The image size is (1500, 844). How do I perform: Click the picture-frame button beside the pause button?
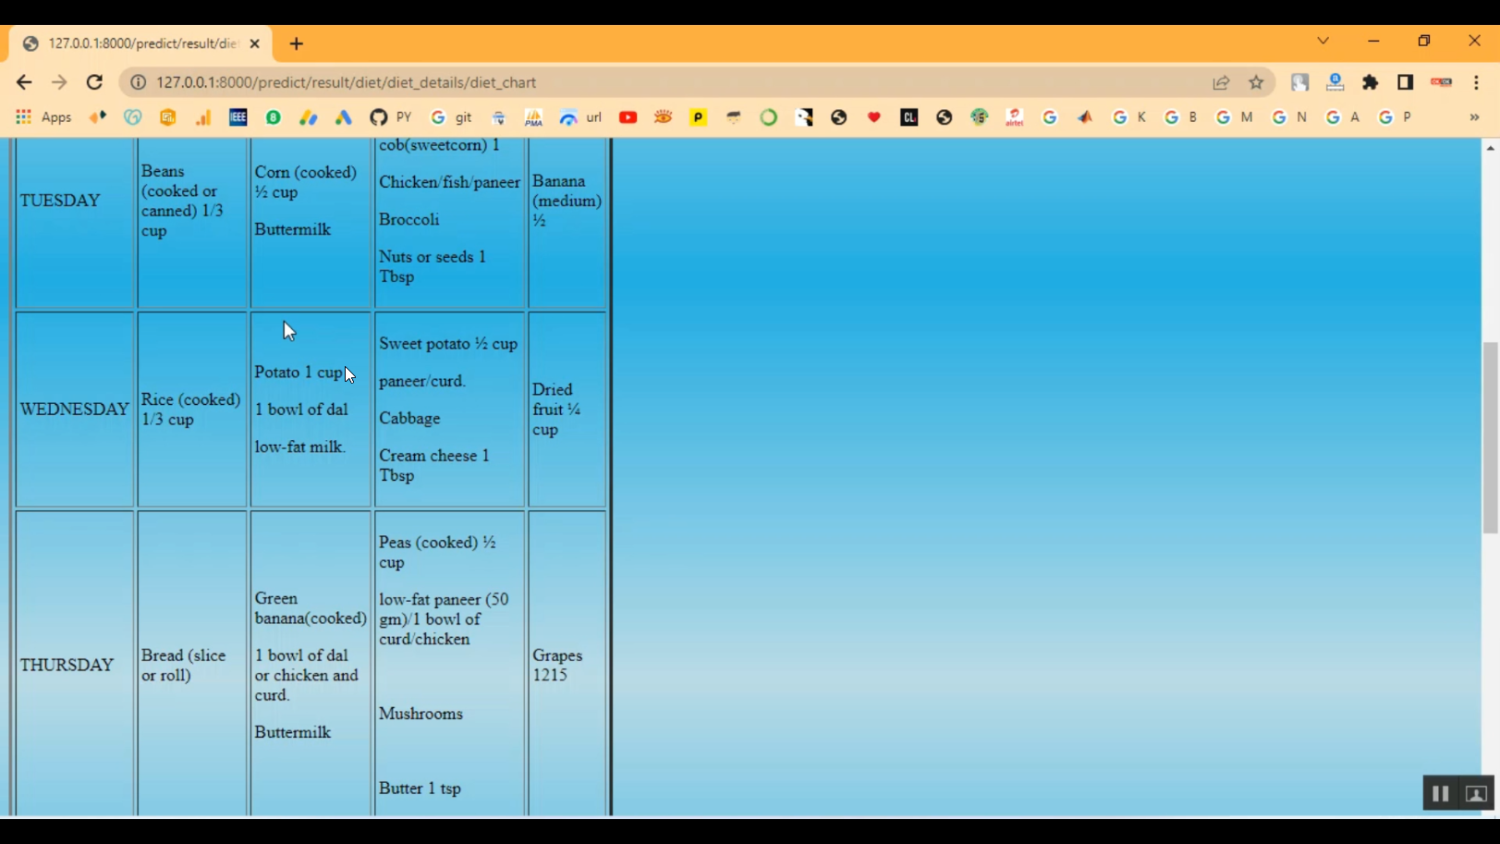1476,793
